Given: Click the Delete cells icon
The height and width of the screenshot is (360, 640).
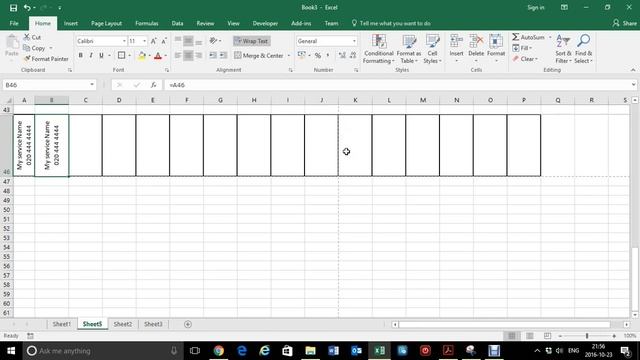Looking at the screenshot, I should 476,42.
